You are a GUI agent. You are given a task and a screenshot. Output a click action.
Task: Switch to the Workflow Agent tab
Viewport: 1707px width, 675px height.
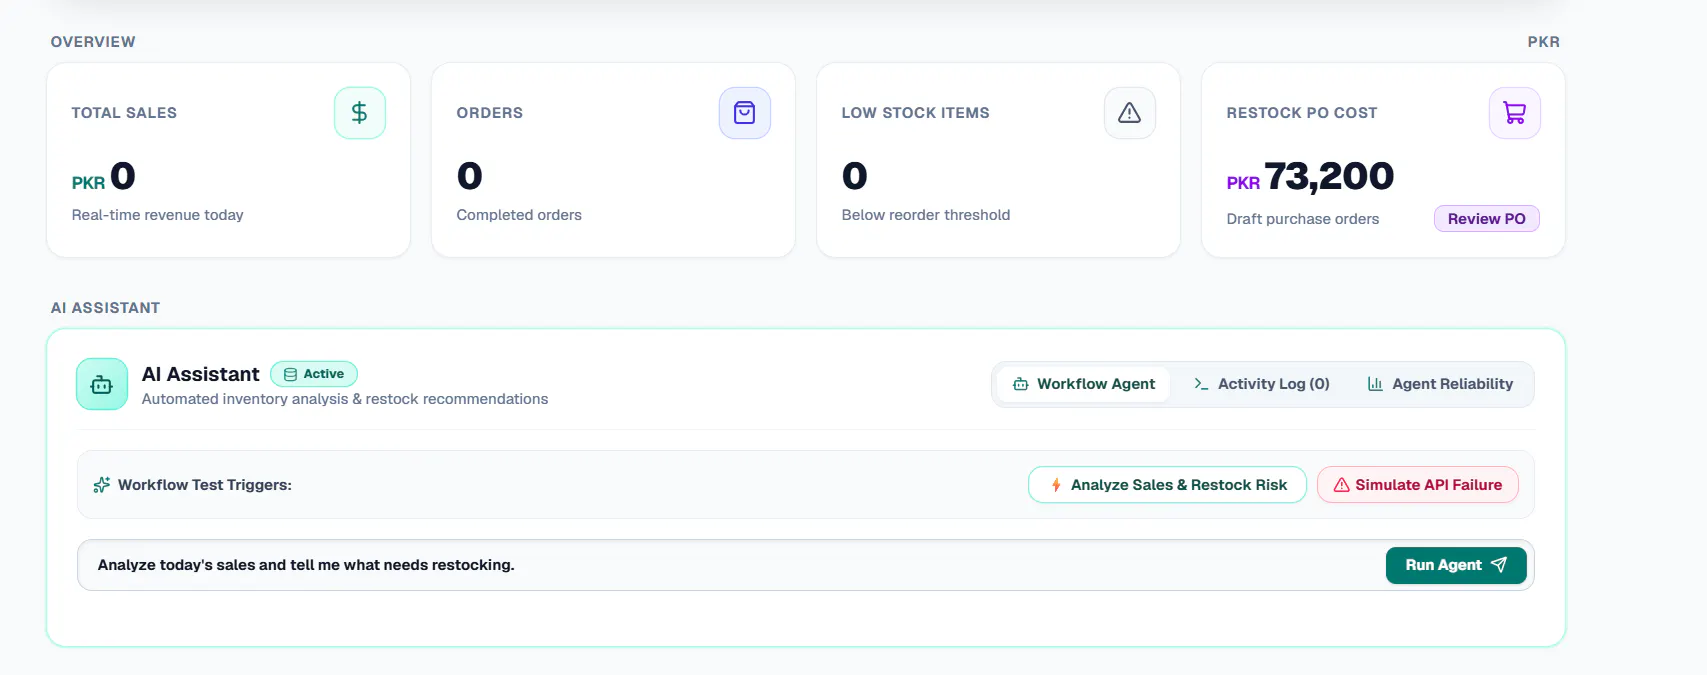[x=1083, y=384]
